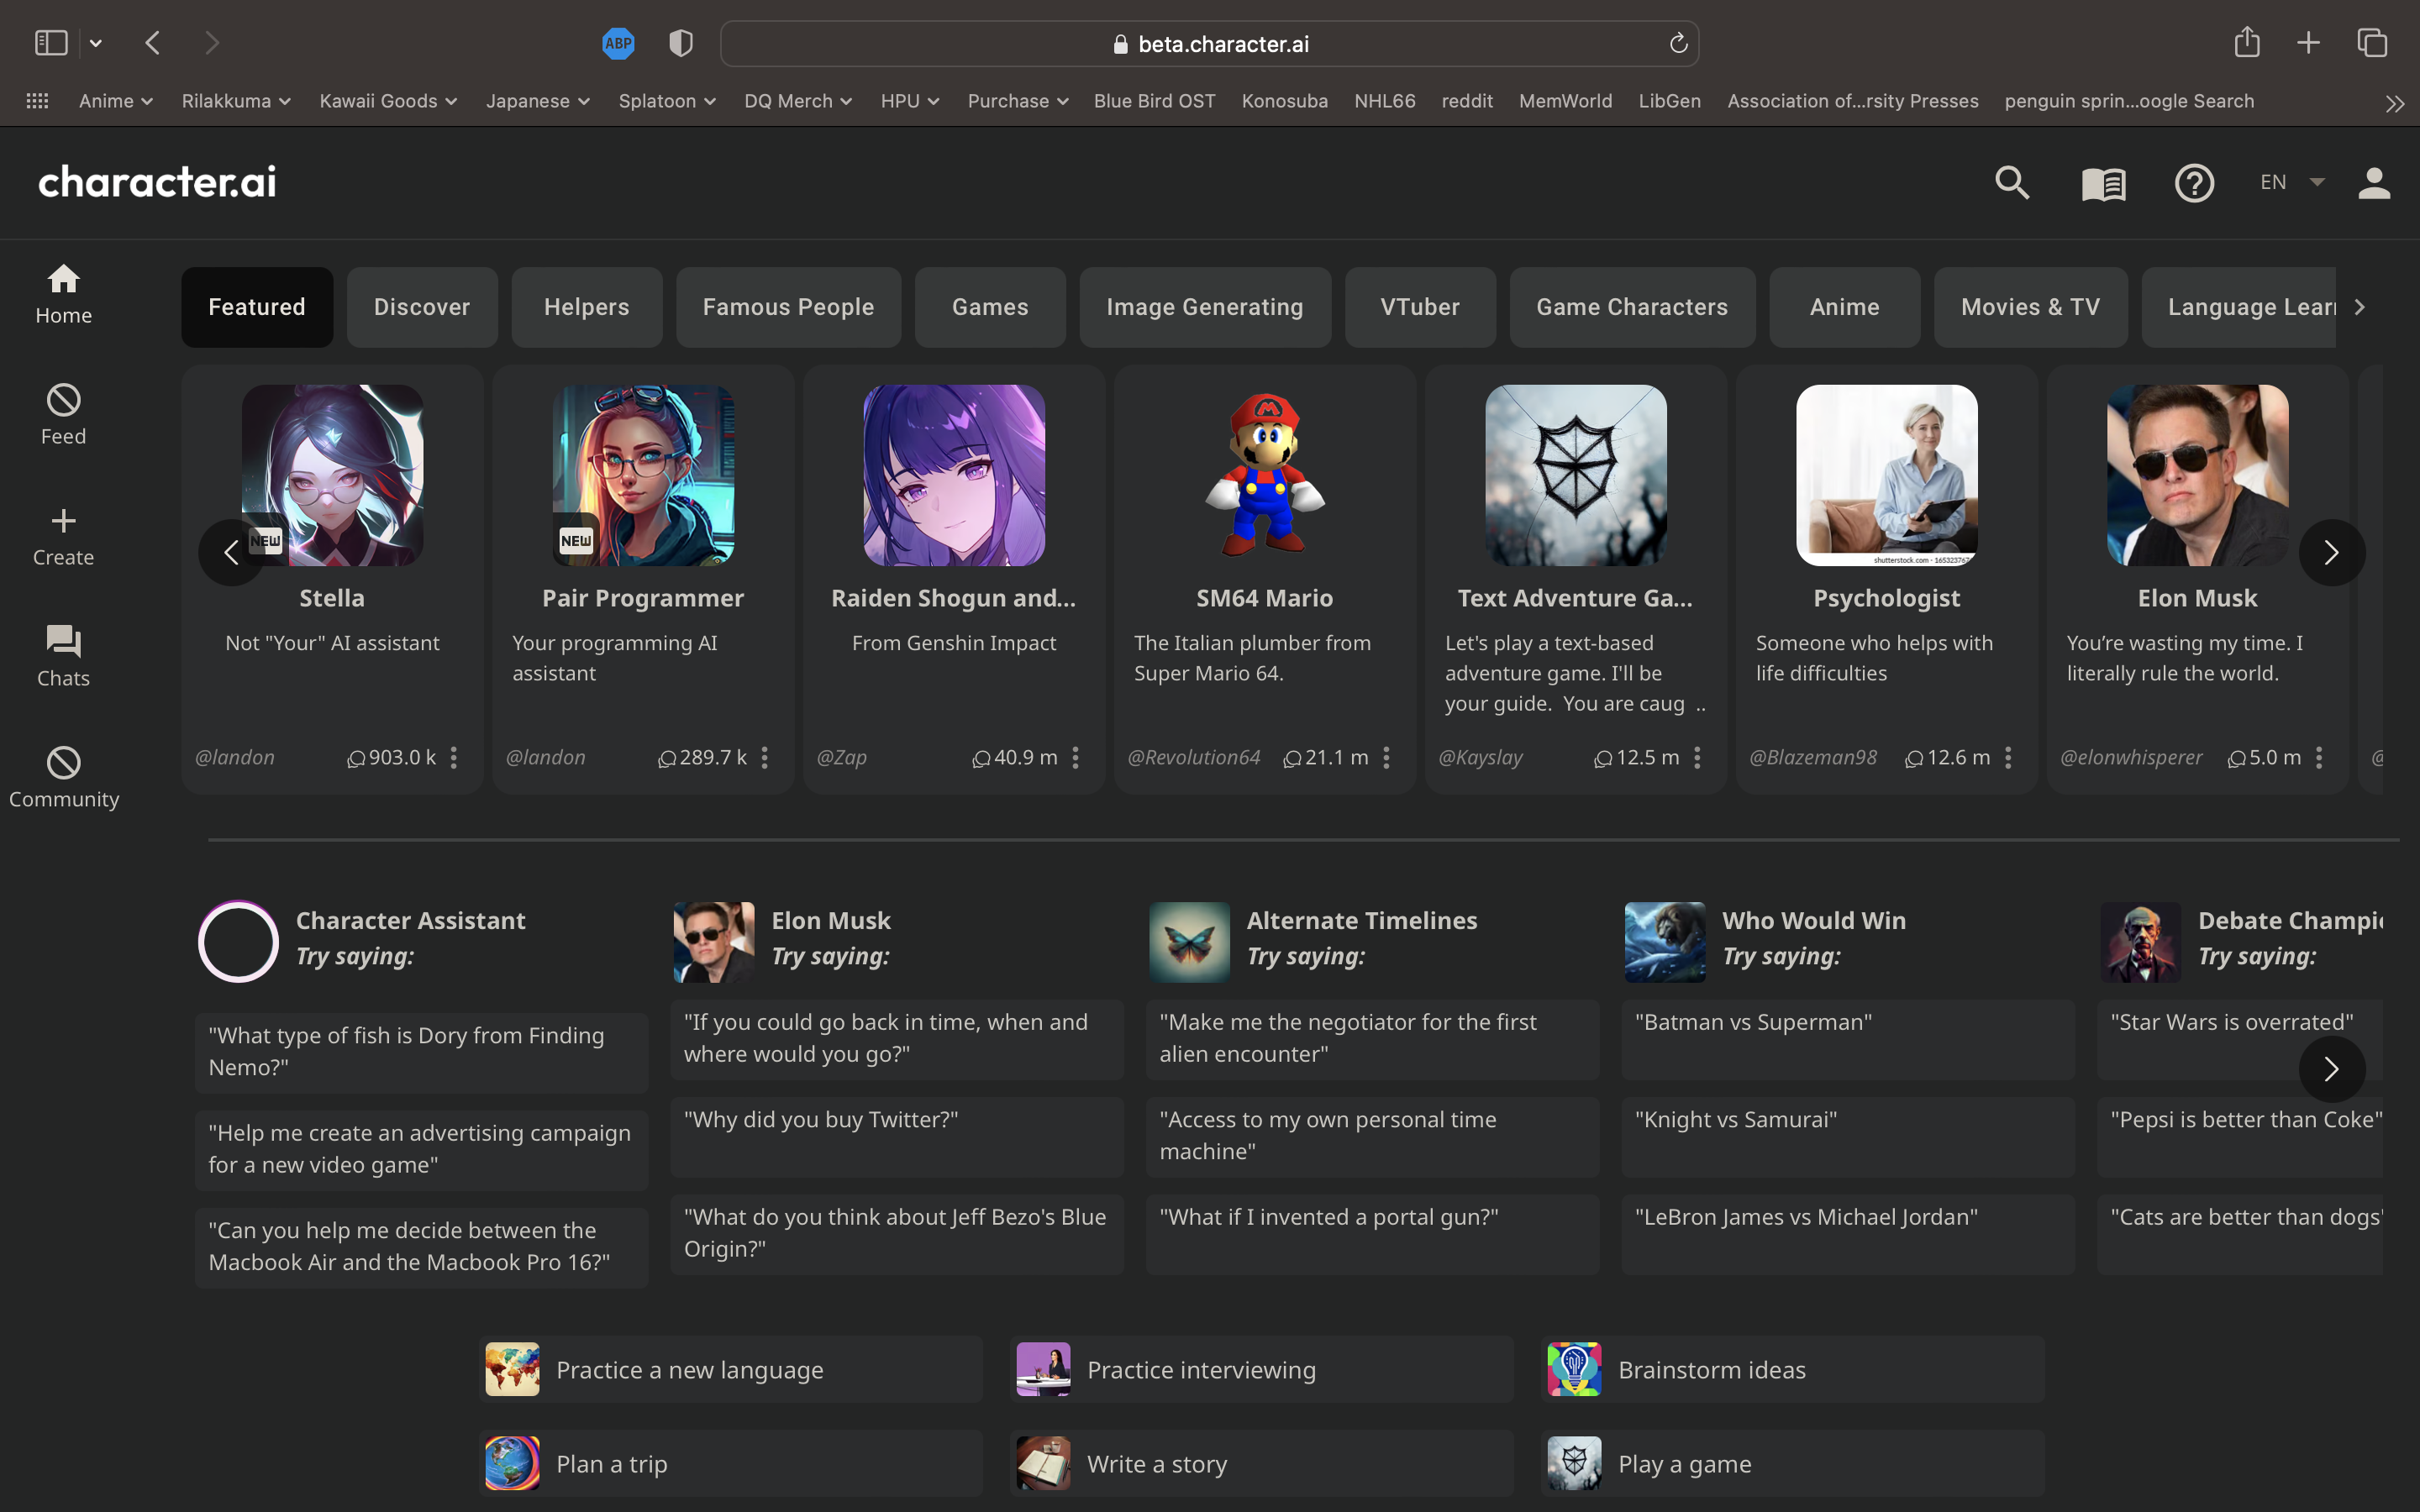Expand the Splatoon bookmarks folder
Image resolution: width=2420 pixels, height=1512 pixels.
[667, 101]
